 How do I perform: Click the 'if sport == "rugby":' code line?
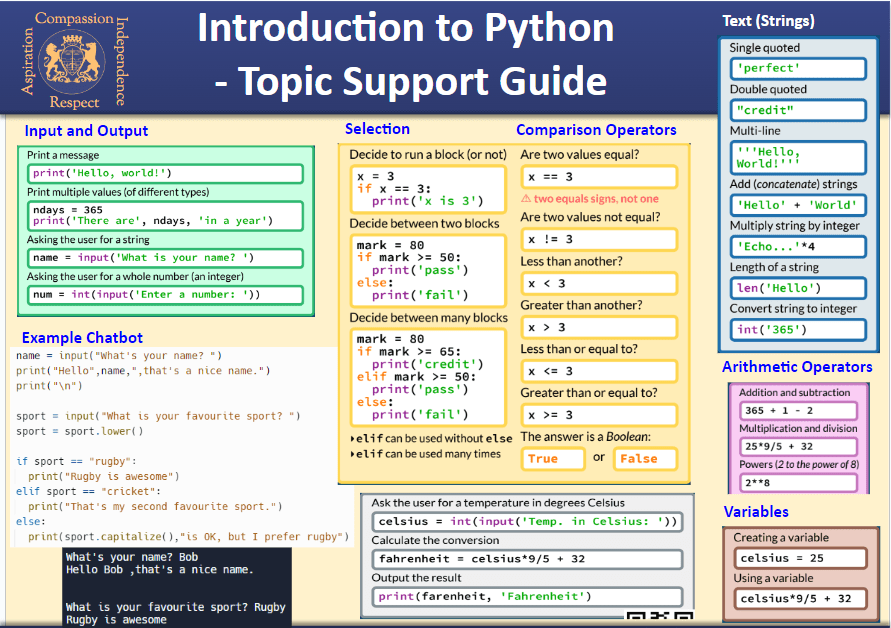click(76, 461)
